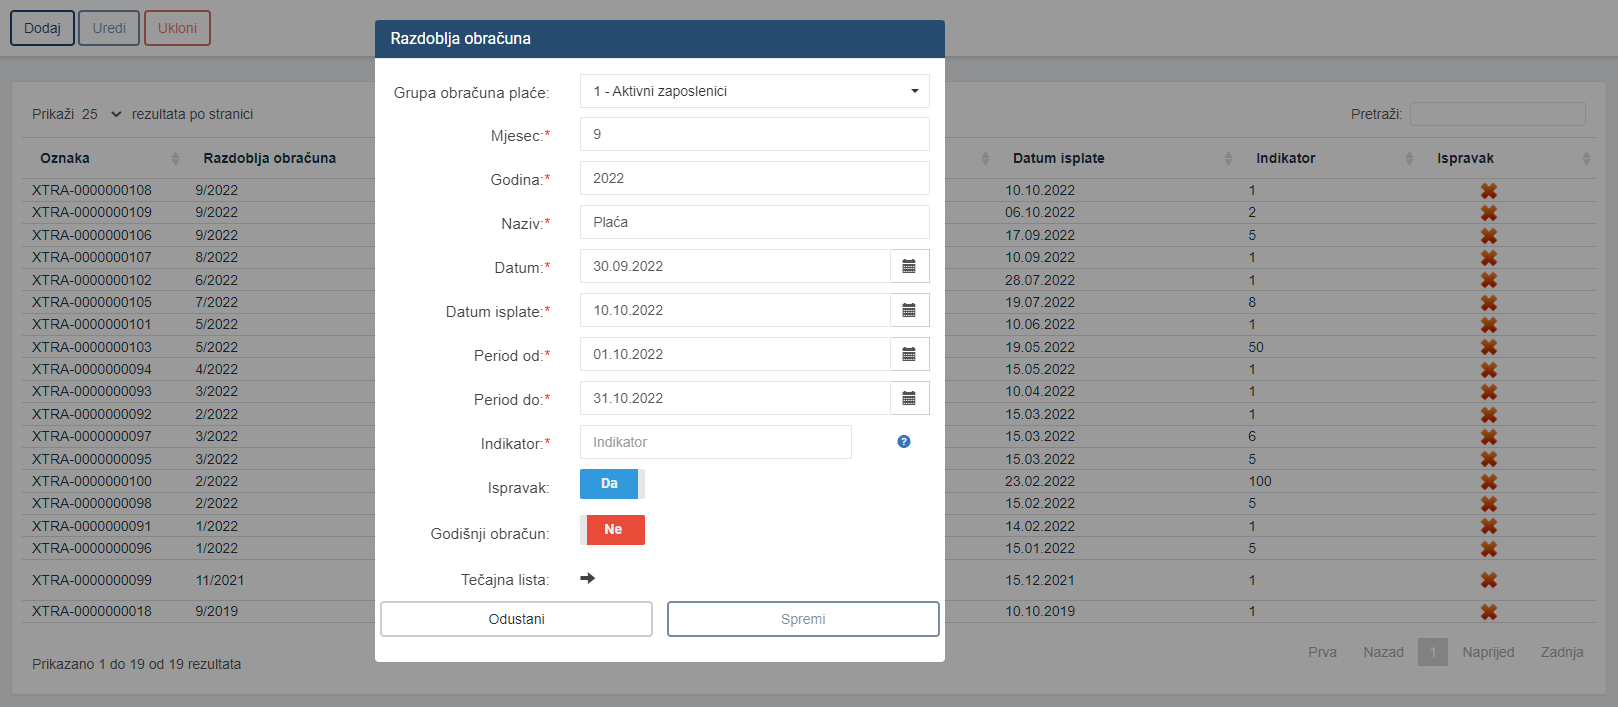Click Ispravak X icon for XTRA-0000000109 row
1618x707 pixels.
click(x=1489, y=212)
